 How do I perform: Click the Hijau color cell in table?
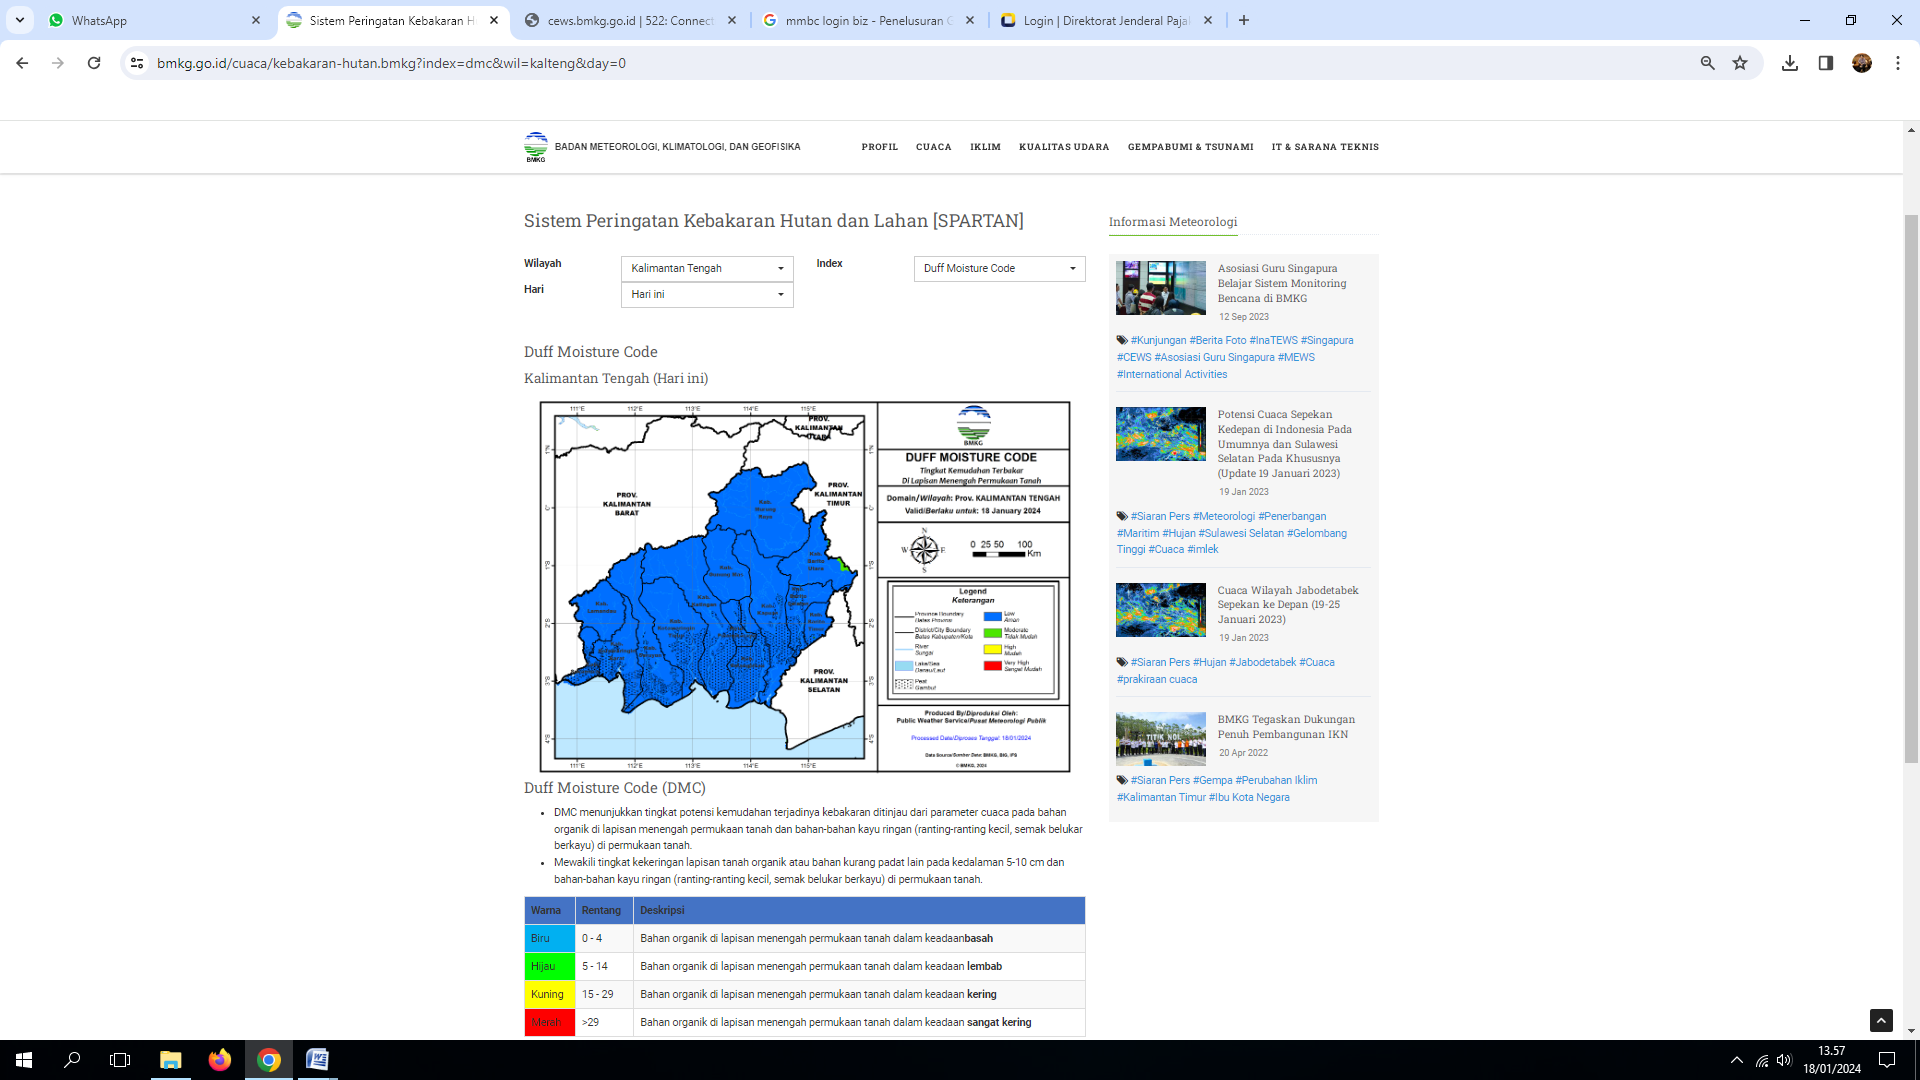point(550,966)
